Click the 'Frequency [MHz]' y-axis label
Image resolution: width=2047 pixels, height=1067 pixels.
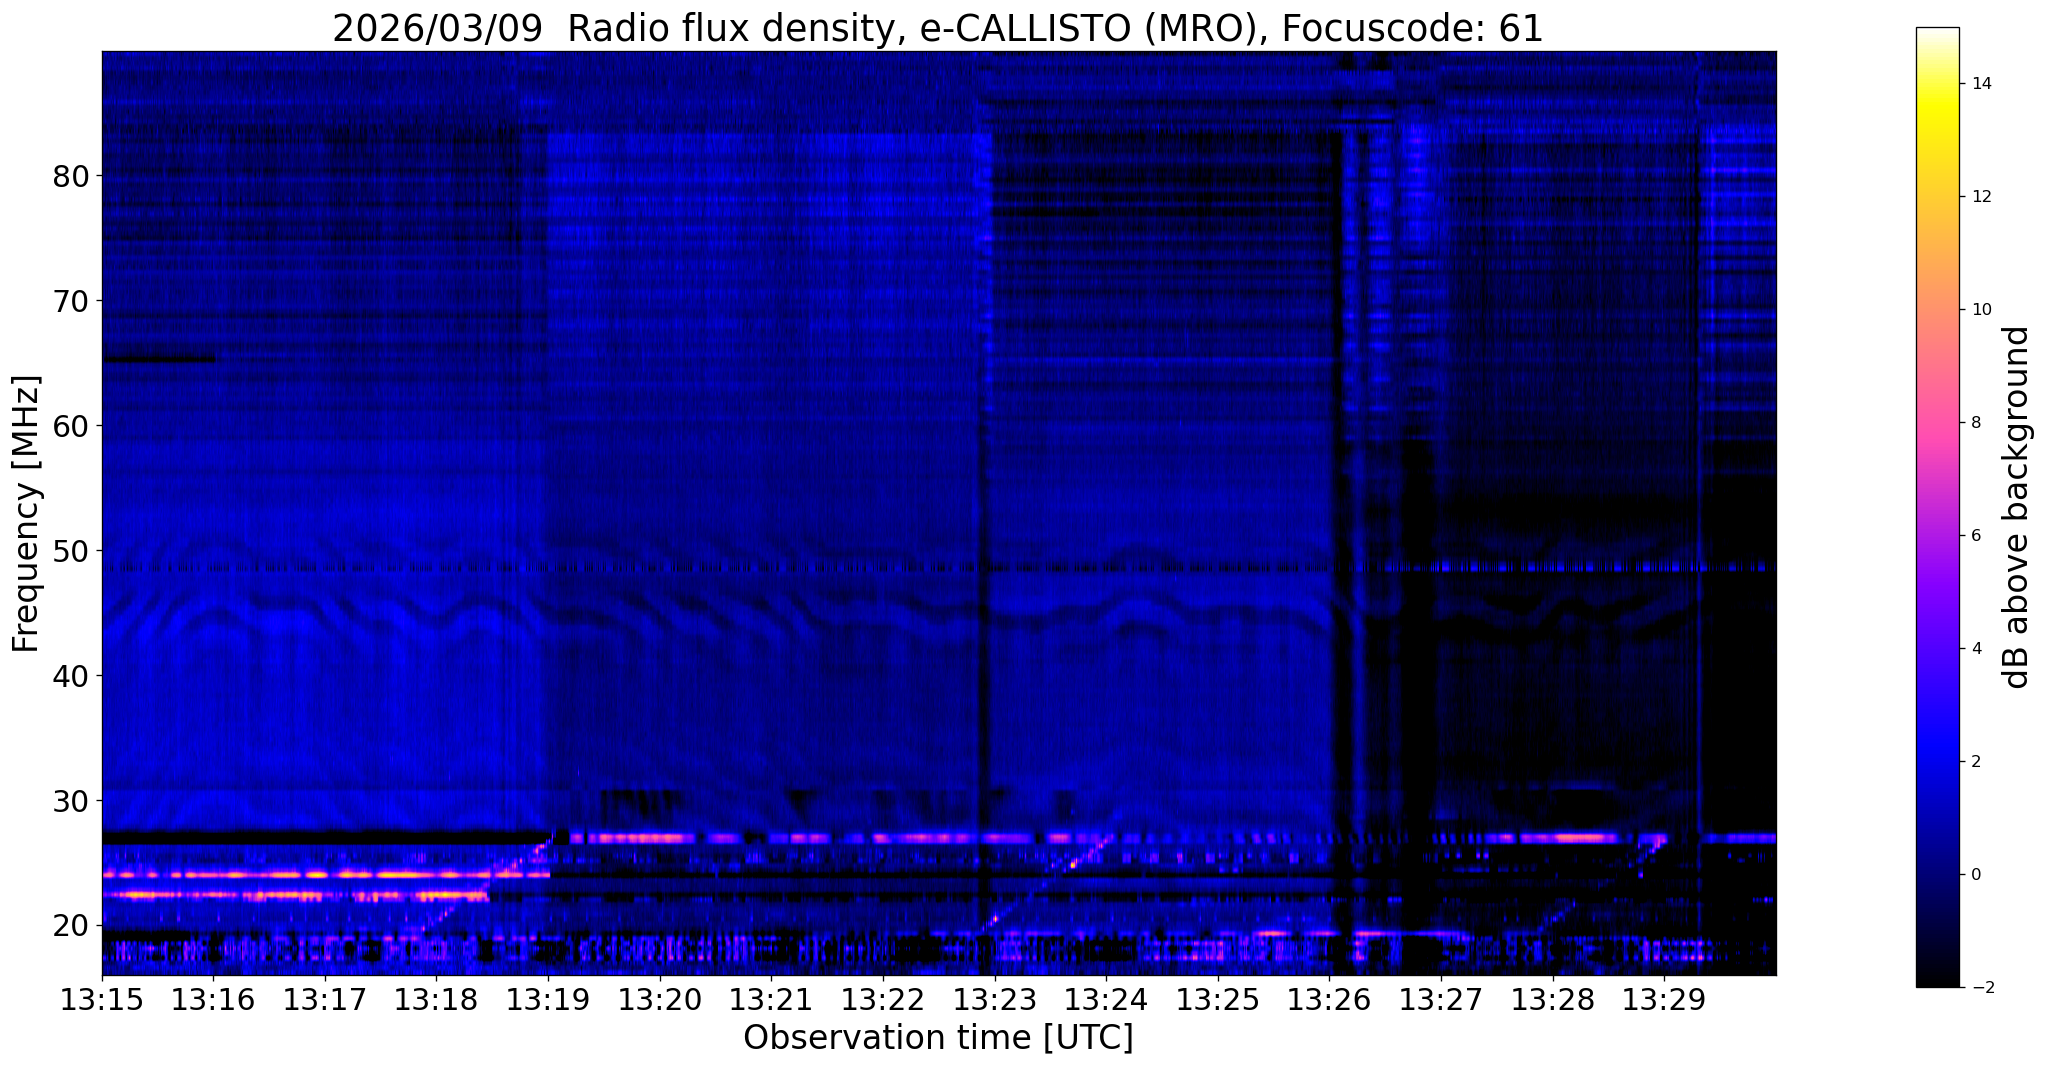click(x=27, y=514)
